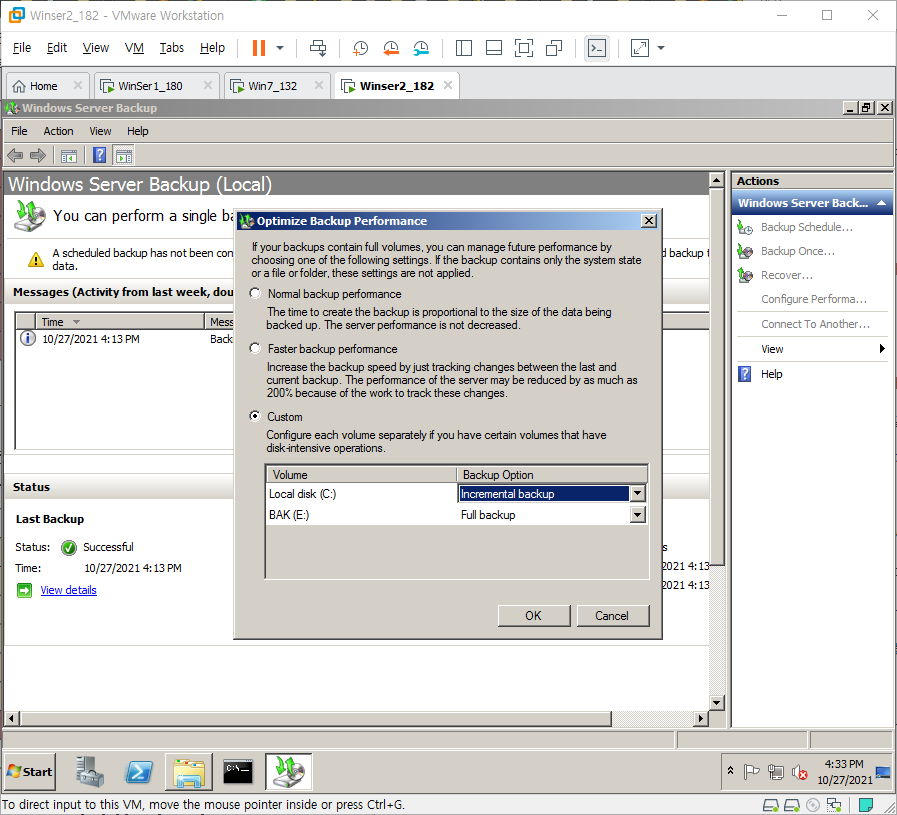Click the Send Ctrl+Alt+Del icon in VMware toolbar
The width and height of the screenshot is (897, 815).
click(x=318, y=48)
